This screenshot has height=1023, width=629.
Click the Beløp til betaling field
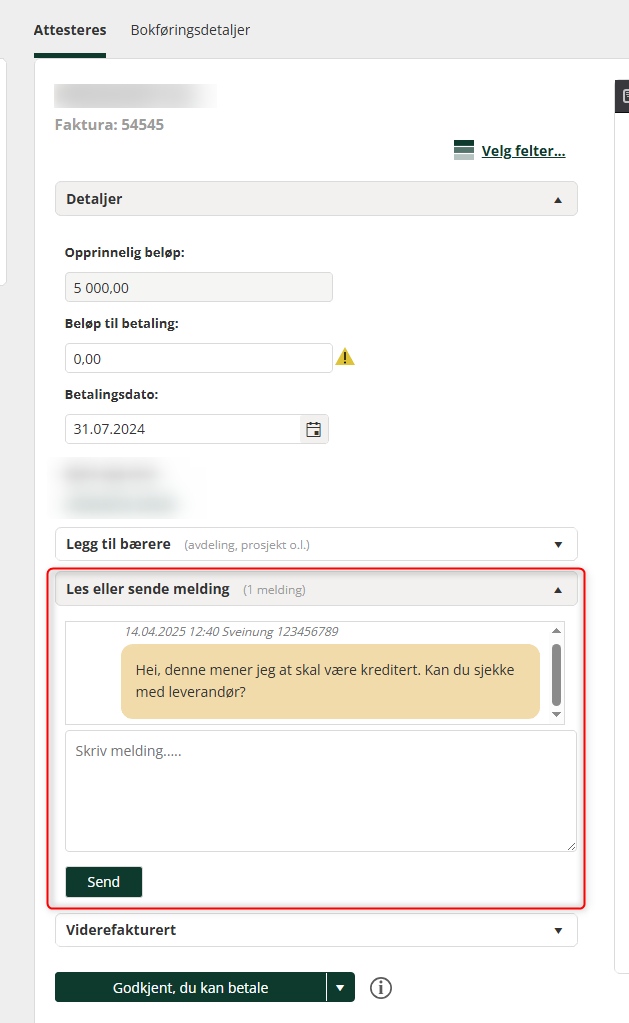tap(199, 358)
